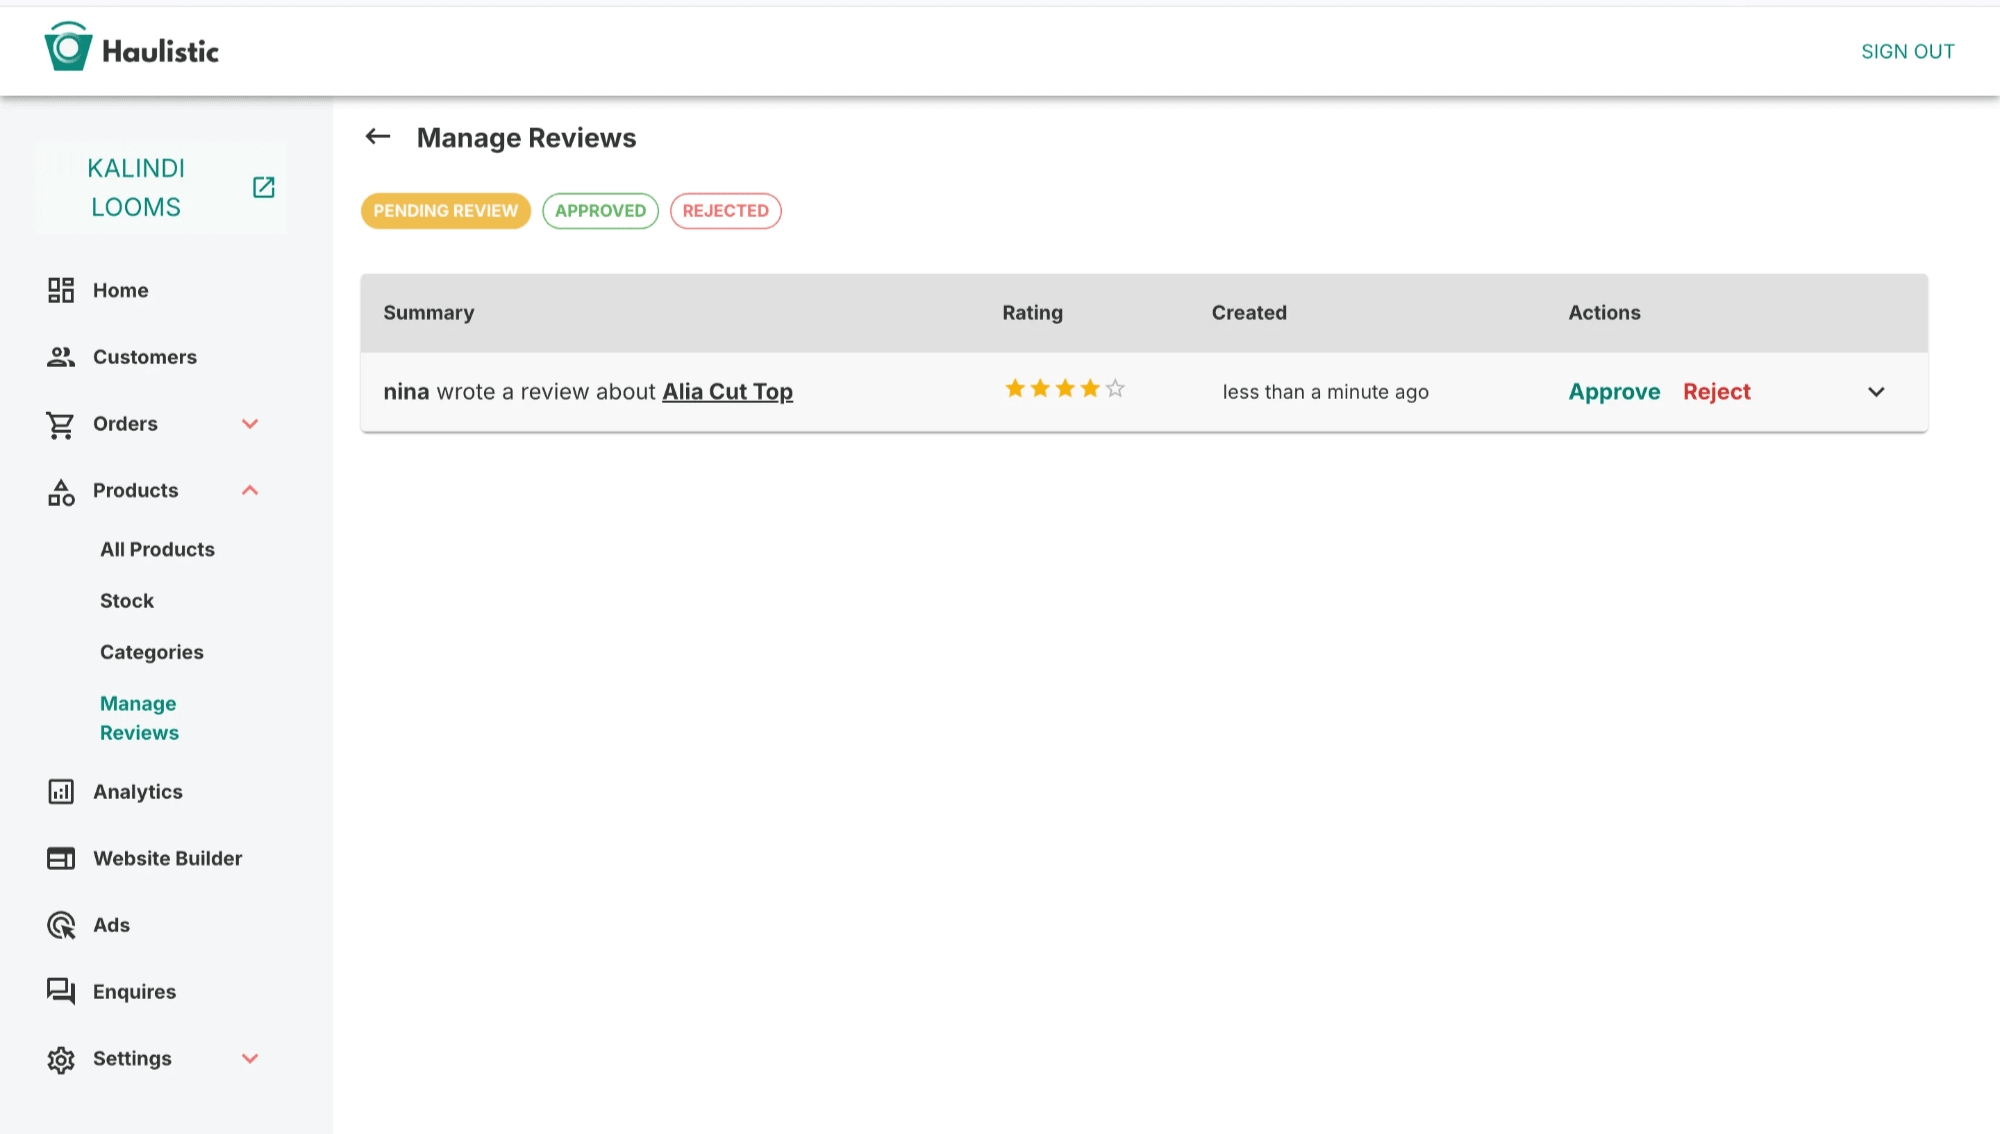Go to Stock menu item

click(127, 601)
